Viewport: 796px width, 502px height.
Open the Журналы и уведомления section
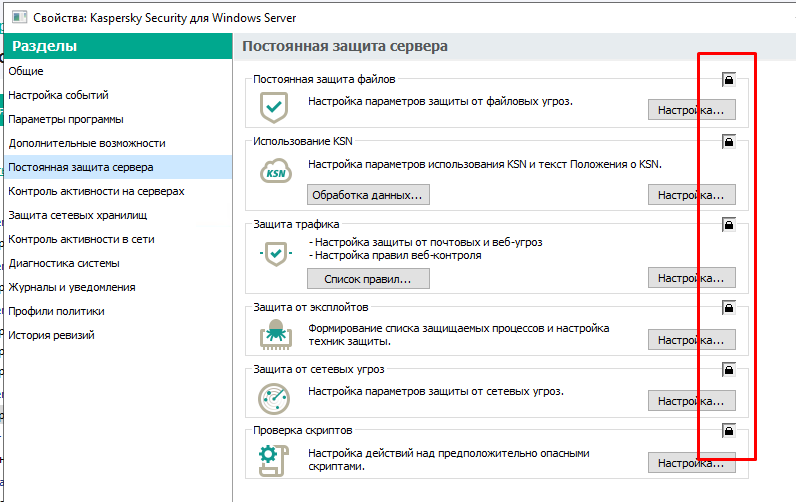coord(71,287)
